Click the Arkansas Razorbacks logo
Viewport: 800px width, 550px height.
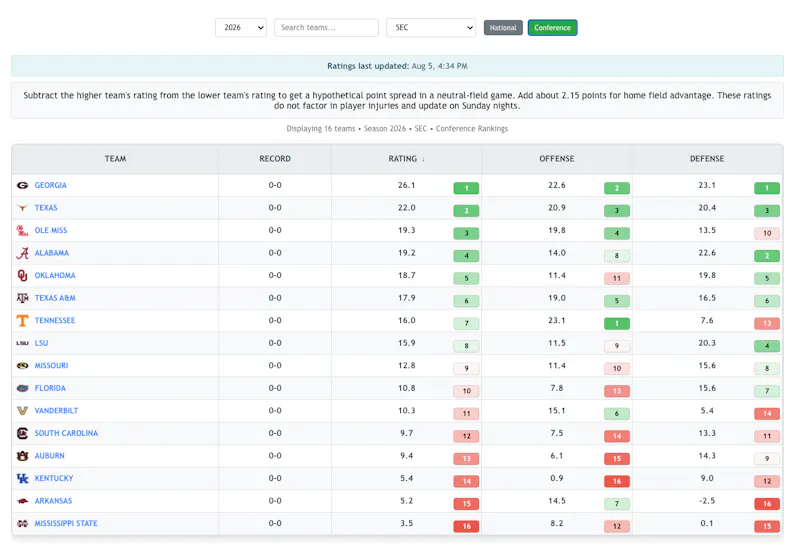[22, 501]
